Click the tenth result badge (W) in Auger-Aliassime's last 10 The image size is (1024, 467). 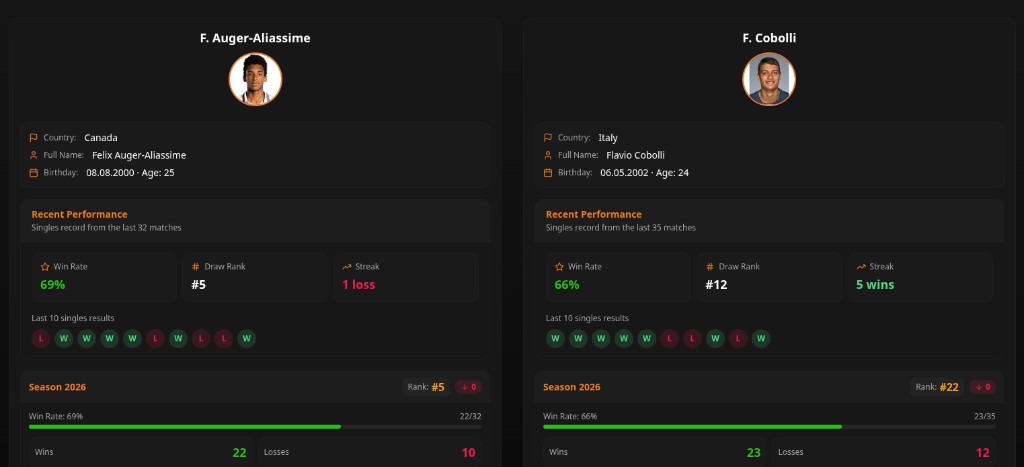click(246, 338)
